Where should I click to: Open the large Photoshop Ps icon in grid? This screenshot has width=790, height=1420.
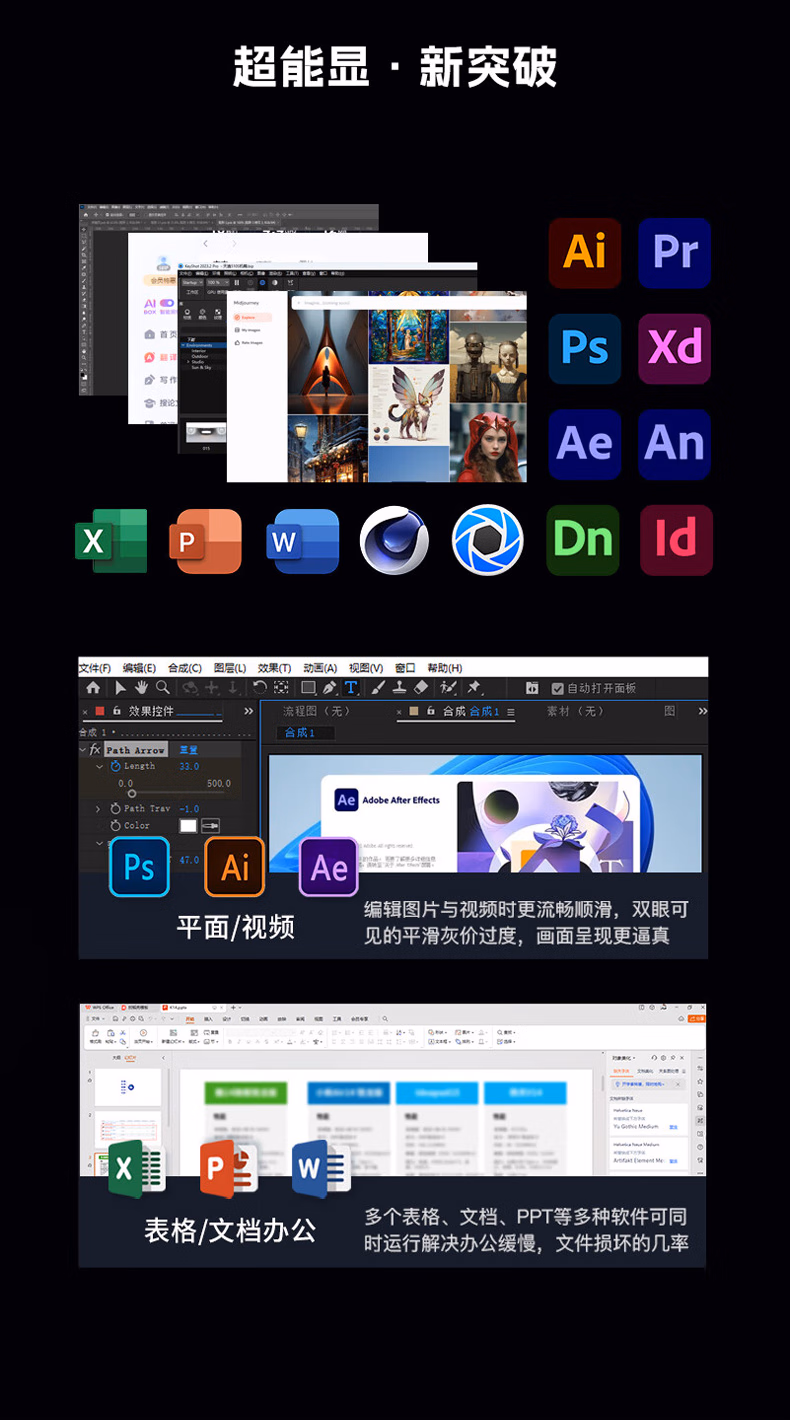[585, 349]
